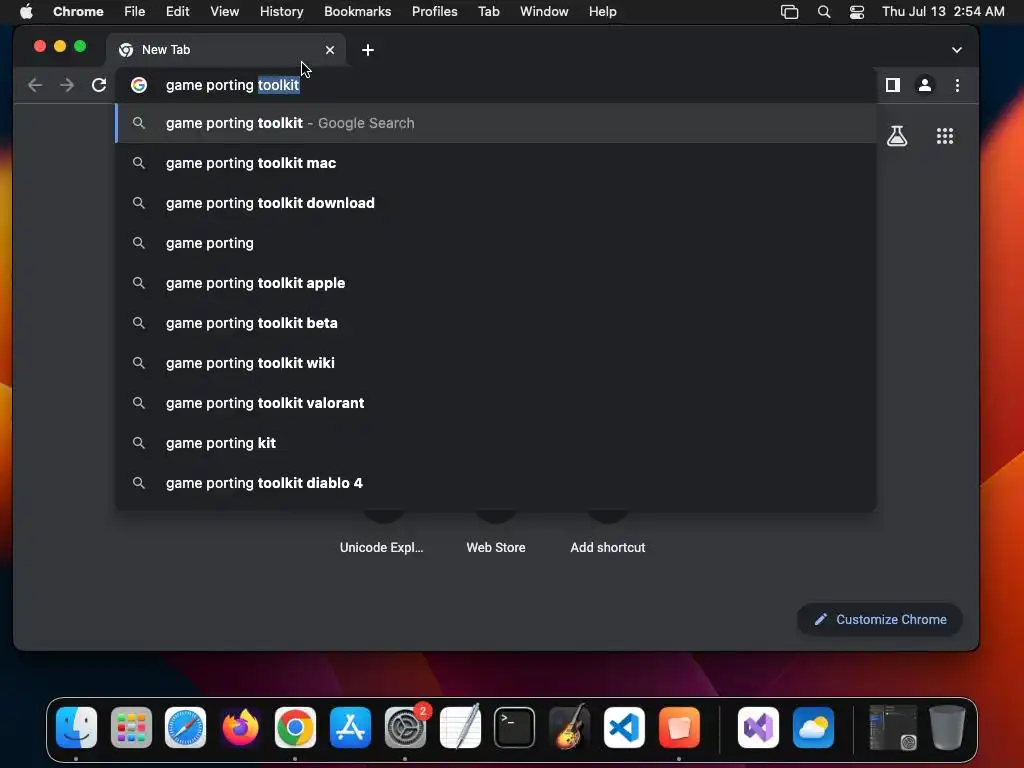
Task: Open the View menu
Action: pyautogui.click(x=225, y=12)
